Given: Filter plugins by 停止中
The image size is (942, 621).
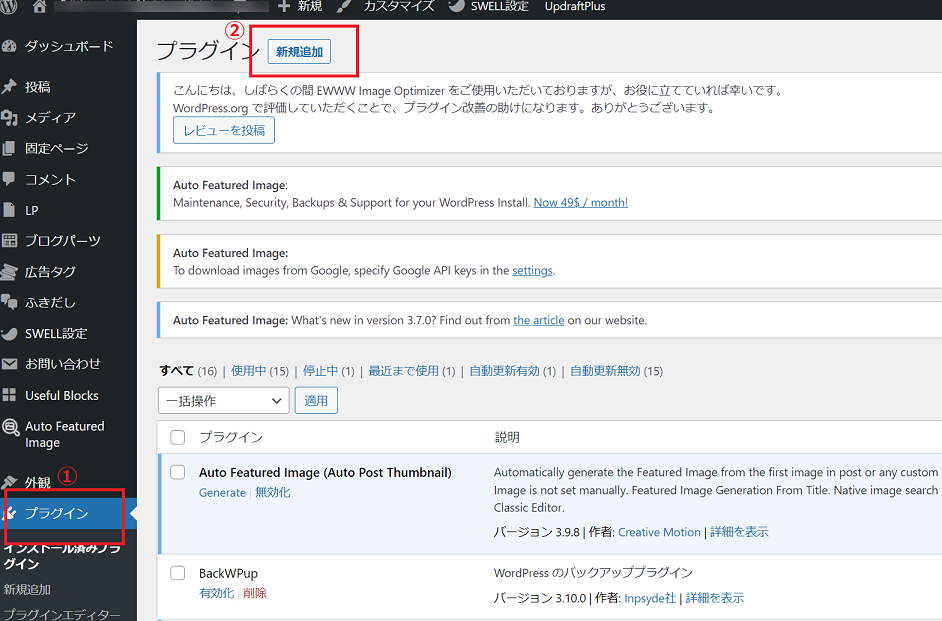Looking at the screenshot, I should click(x=320, y=371).
